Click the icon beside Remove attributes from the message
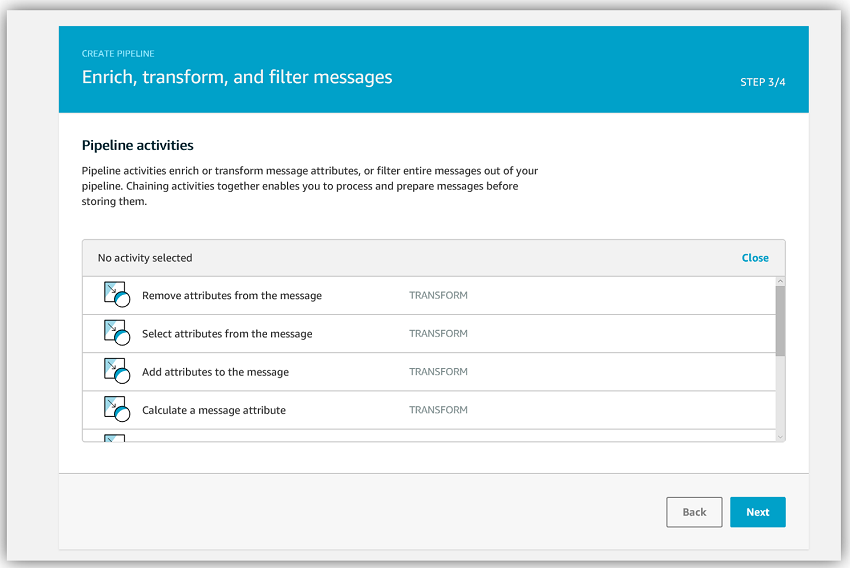Image resolution: width=850 pixels, height=568 pixels. click(117, 295)
